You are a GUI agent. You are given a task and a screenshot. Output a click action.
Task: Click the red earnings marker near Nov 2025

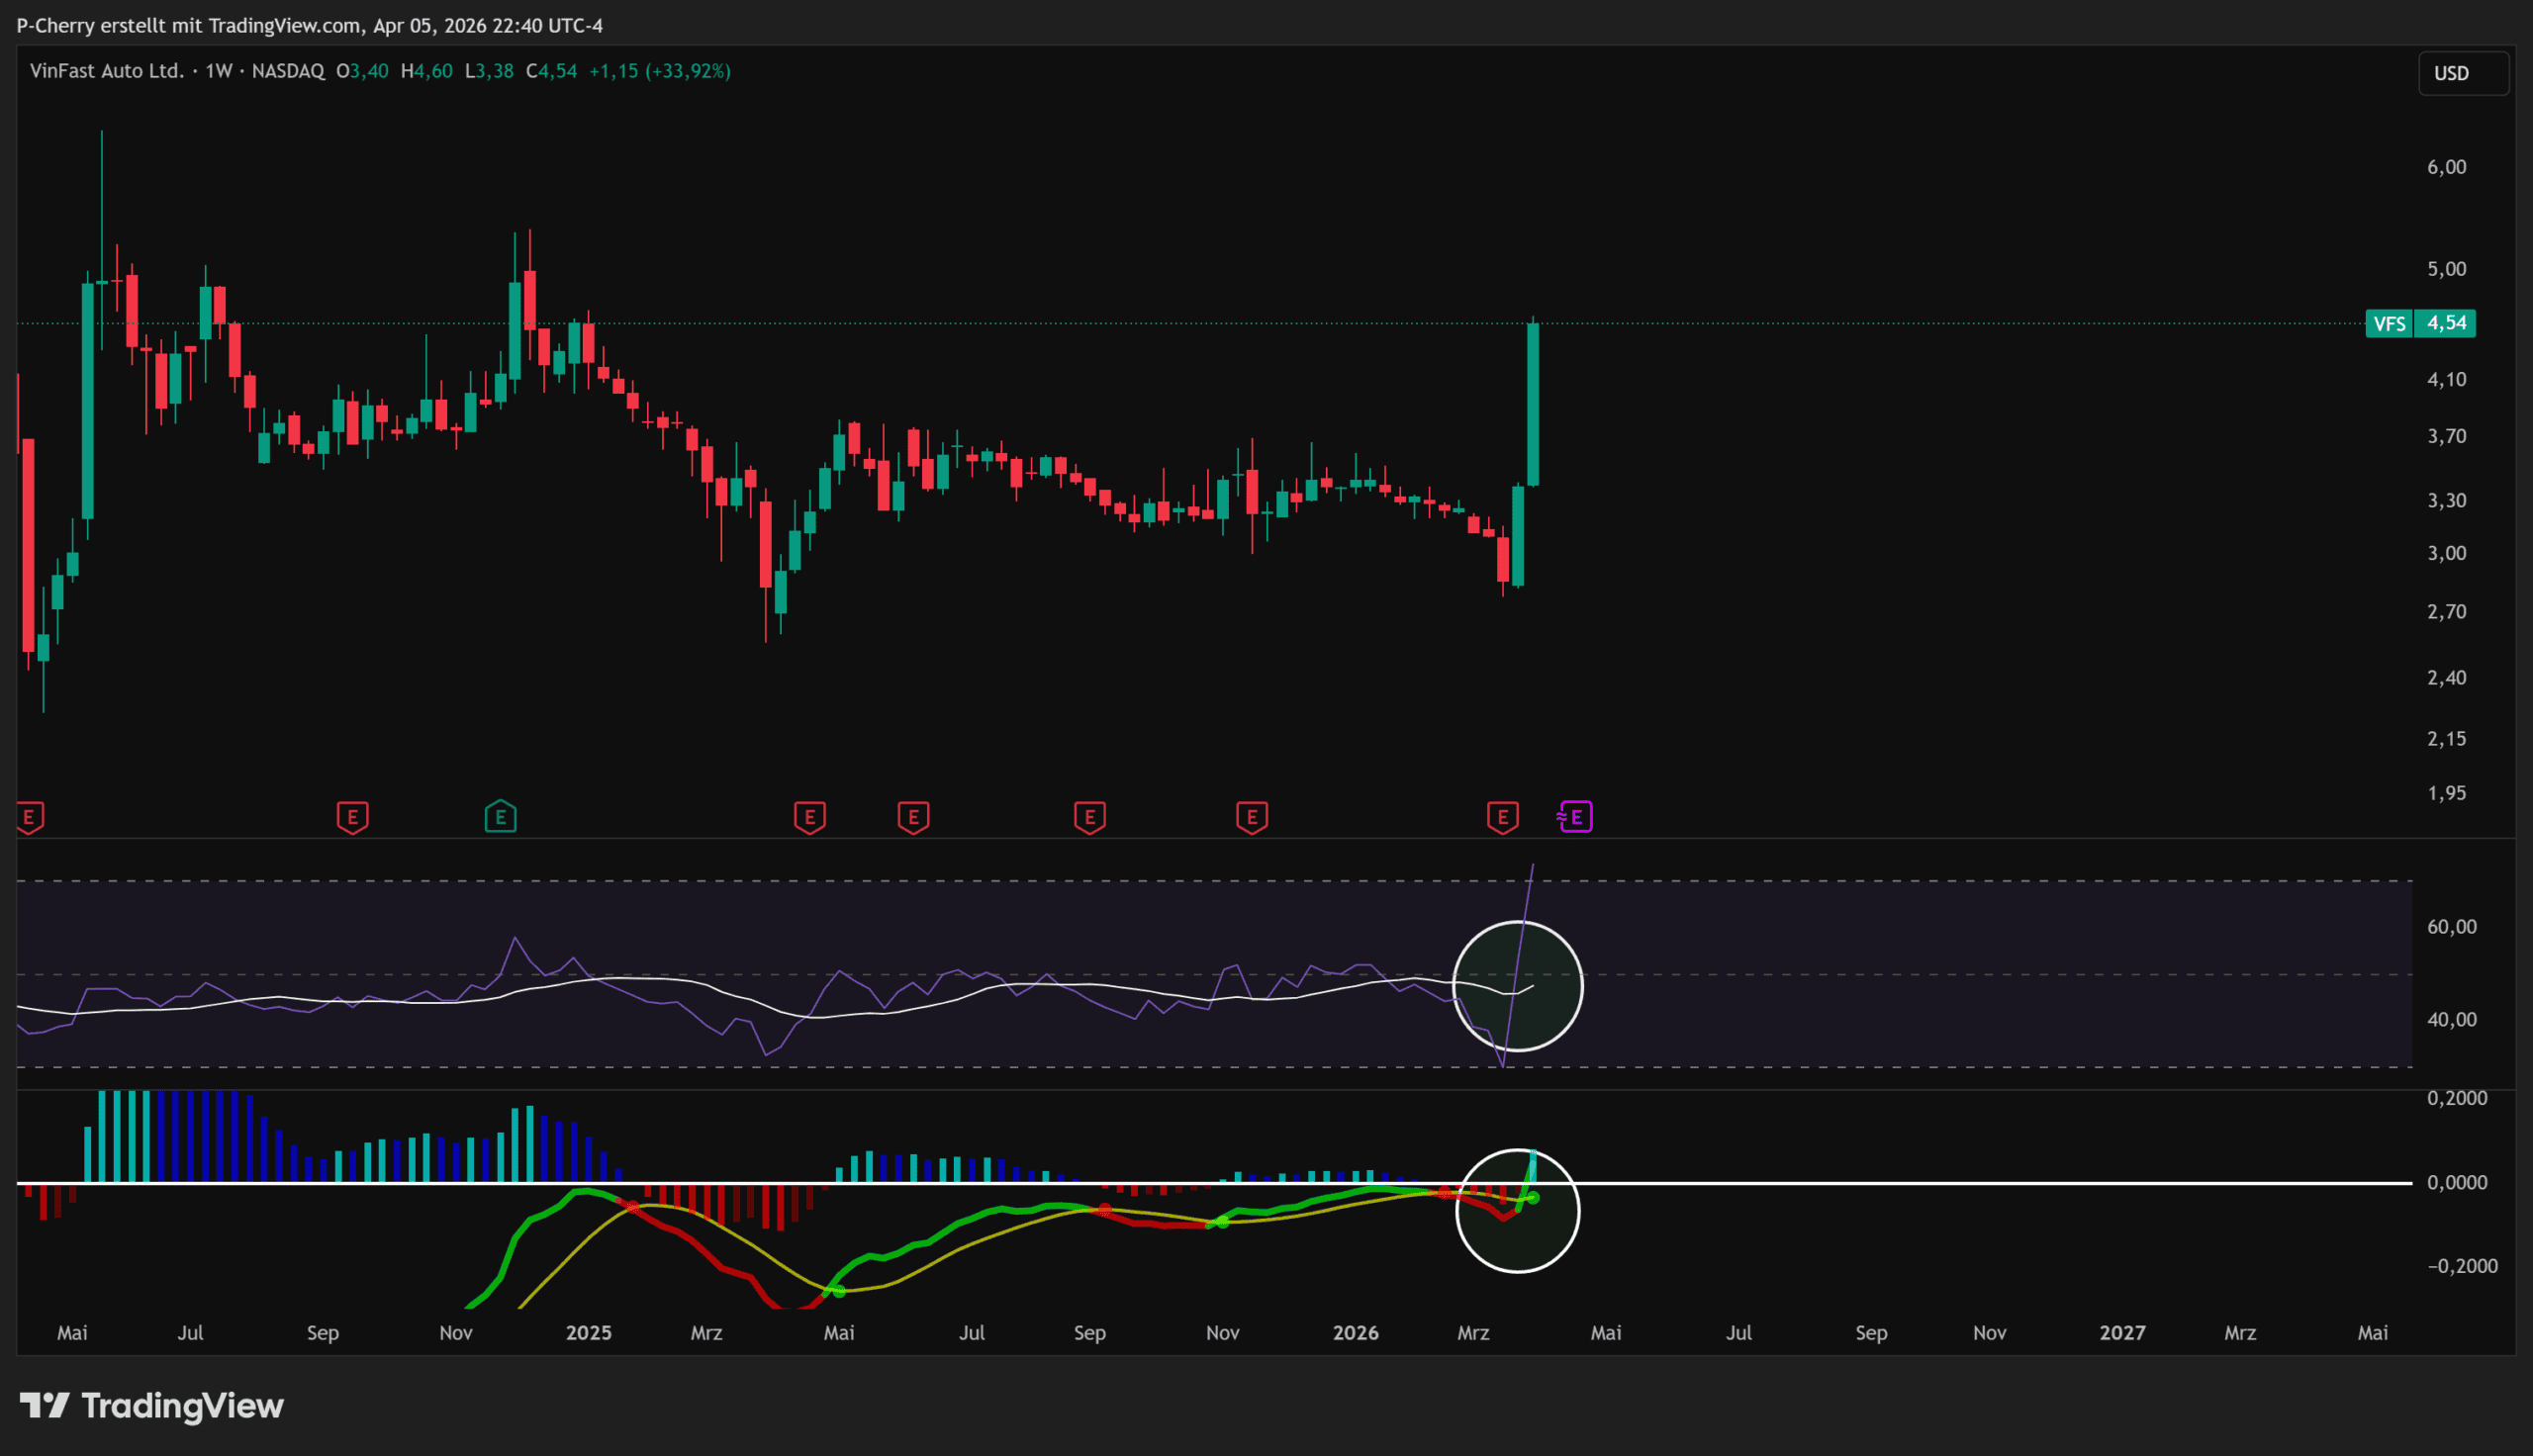1251,817
